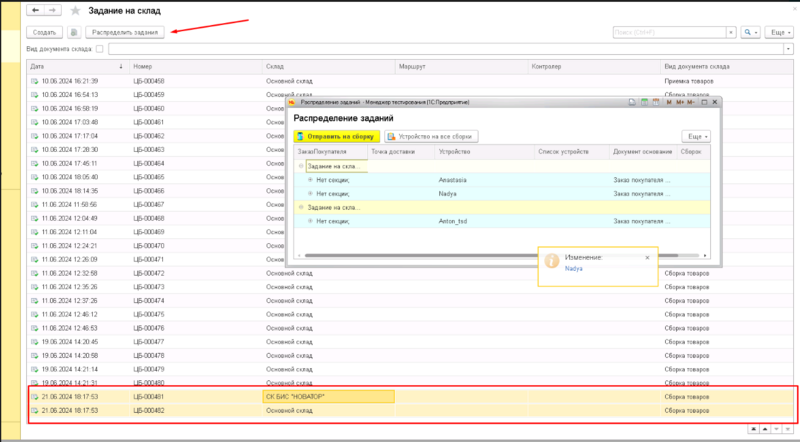This screenshot has height=442, width=800.
Task: Jump to list start arrow button
Action: tap(754, 429)
